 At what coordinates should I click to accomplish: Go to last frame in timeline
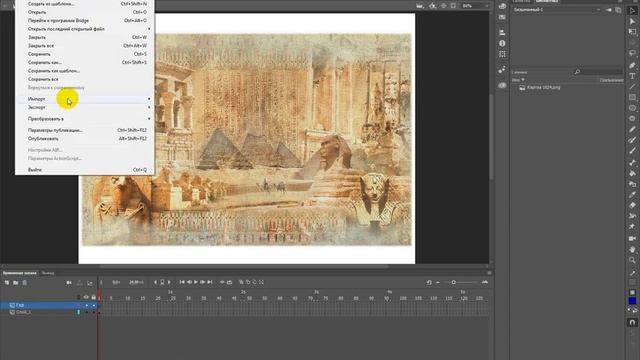[210, 282]
